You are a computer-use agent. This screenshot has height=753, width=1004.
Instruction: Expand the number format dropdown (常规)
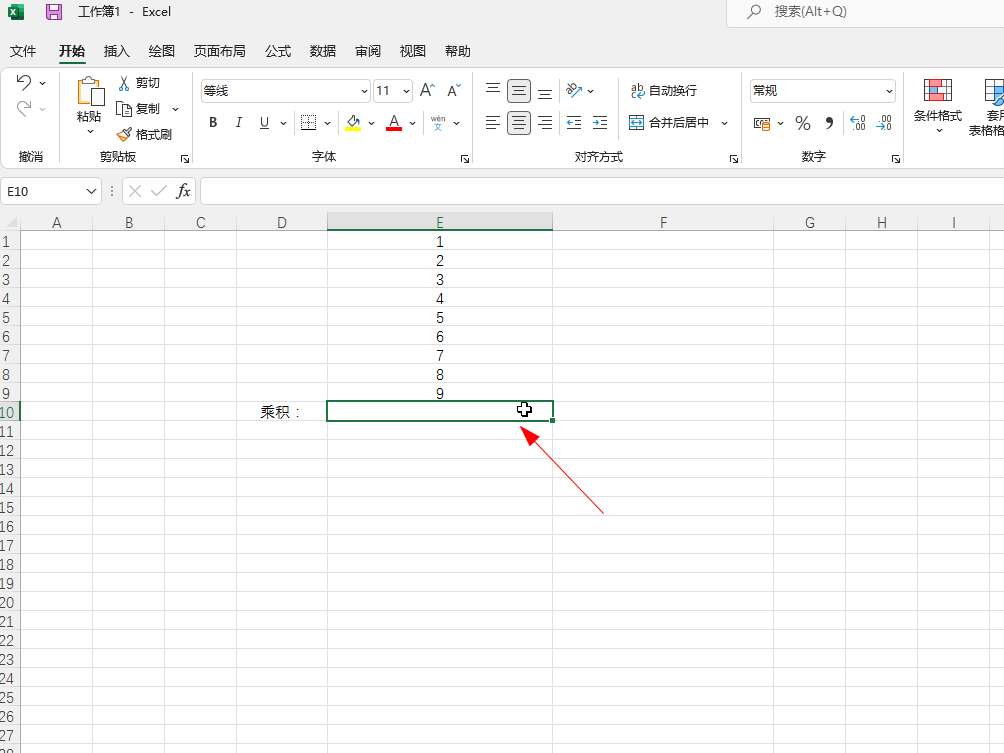click(x=888, y=91)
